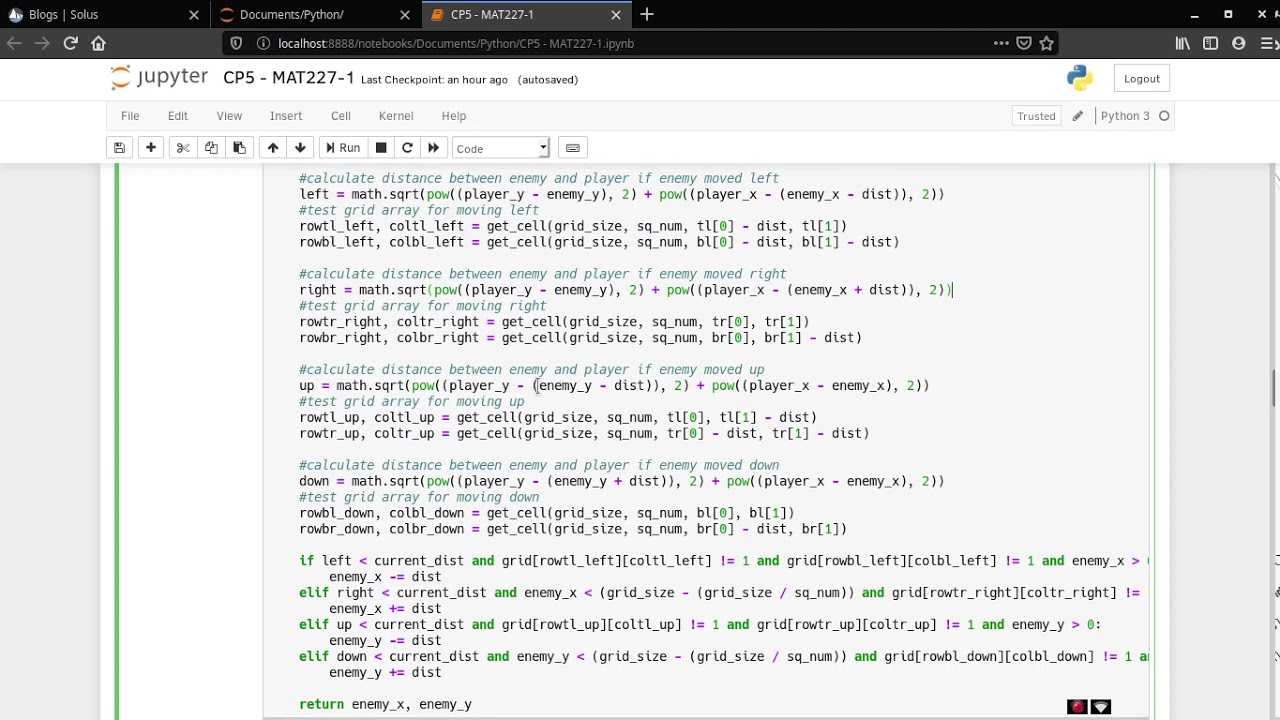Image resolution: width=1280 pixels, height=720 pixels.
Task: Rename notebook via CP5 - MAT227-1 title
Action: (288, 78)
